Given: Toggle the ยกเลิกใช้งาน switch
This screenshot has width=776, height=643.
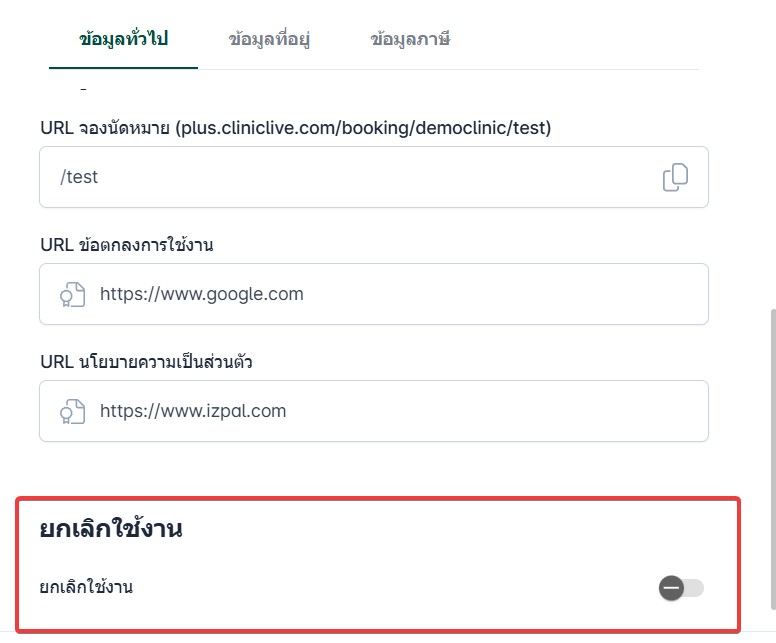Looking at the screenshot, I should (x=681, y=588).
